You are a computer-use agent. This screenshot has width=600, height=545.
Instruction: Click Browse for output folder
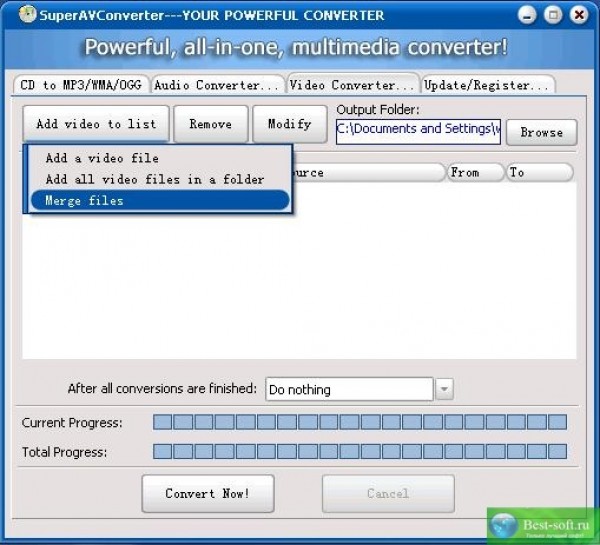(541, 132)
